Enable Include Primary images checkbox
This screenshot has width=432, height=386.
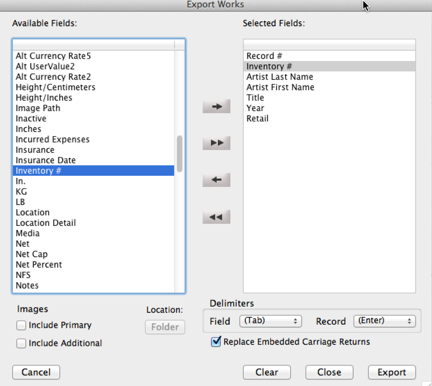click(21, 325)
